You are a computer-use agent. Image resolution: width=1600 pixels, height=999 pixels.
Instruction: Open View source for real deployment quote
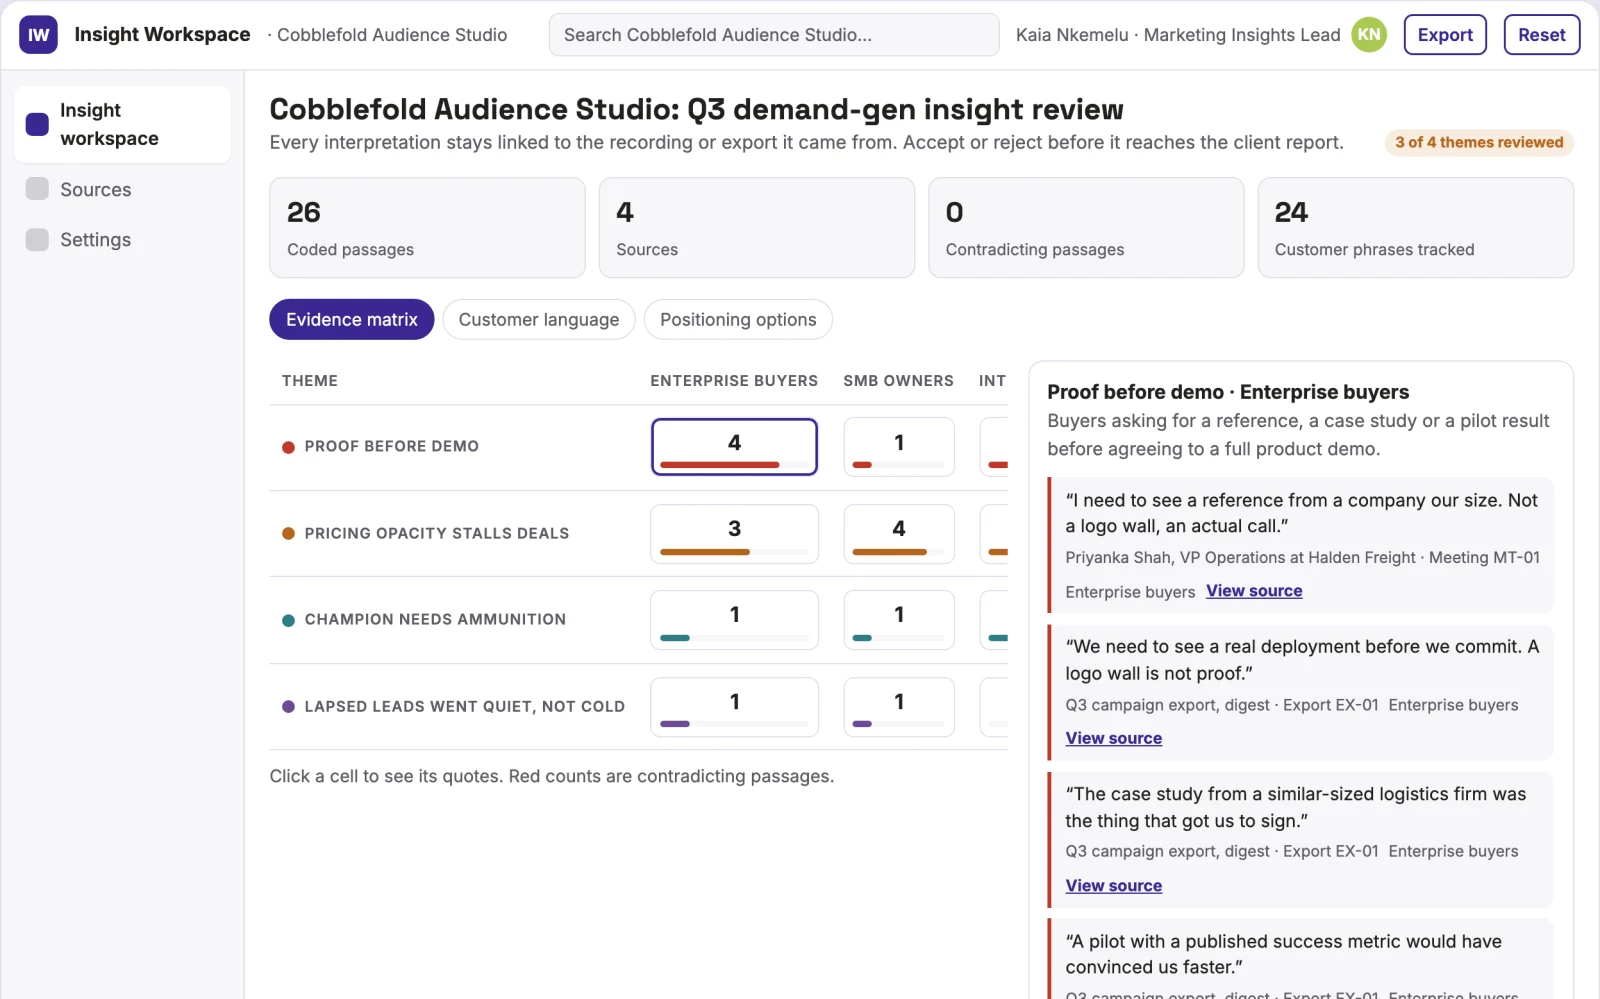(x=1113, y=738)
